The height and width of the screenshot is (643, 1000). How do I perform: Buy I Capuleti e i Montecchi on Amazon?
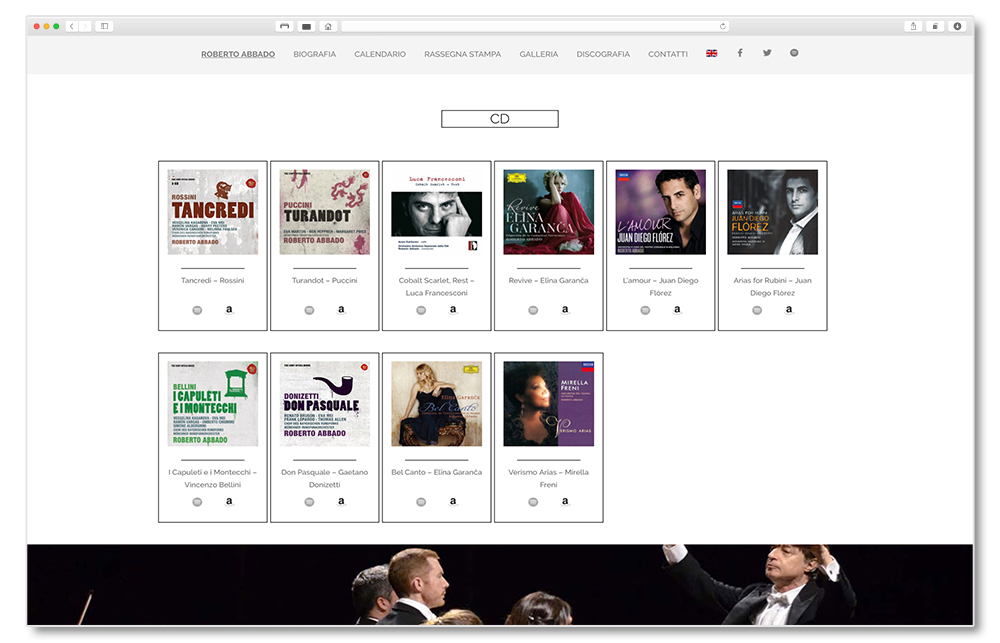229,501
